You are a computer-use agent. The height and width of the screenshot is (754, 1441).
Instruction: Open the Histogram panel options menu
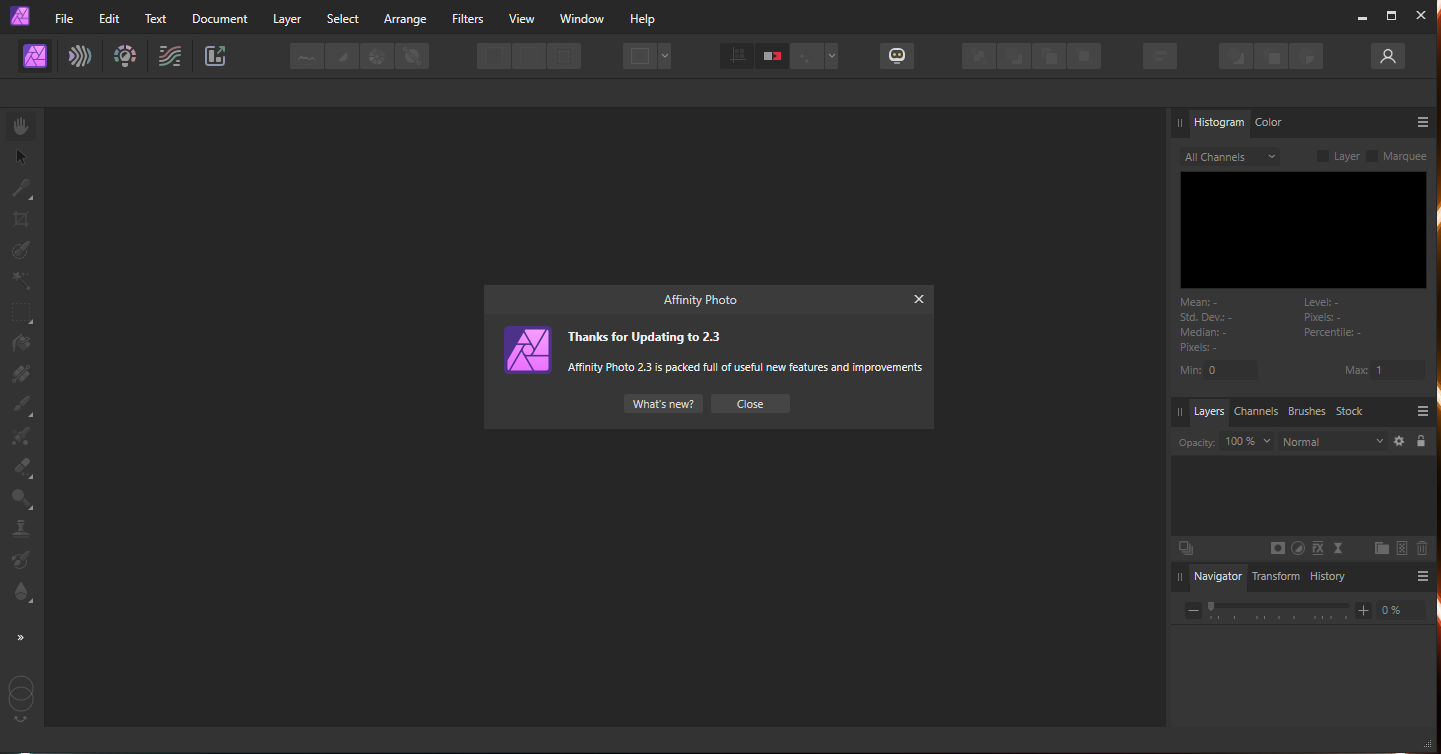pos(1423,122)
